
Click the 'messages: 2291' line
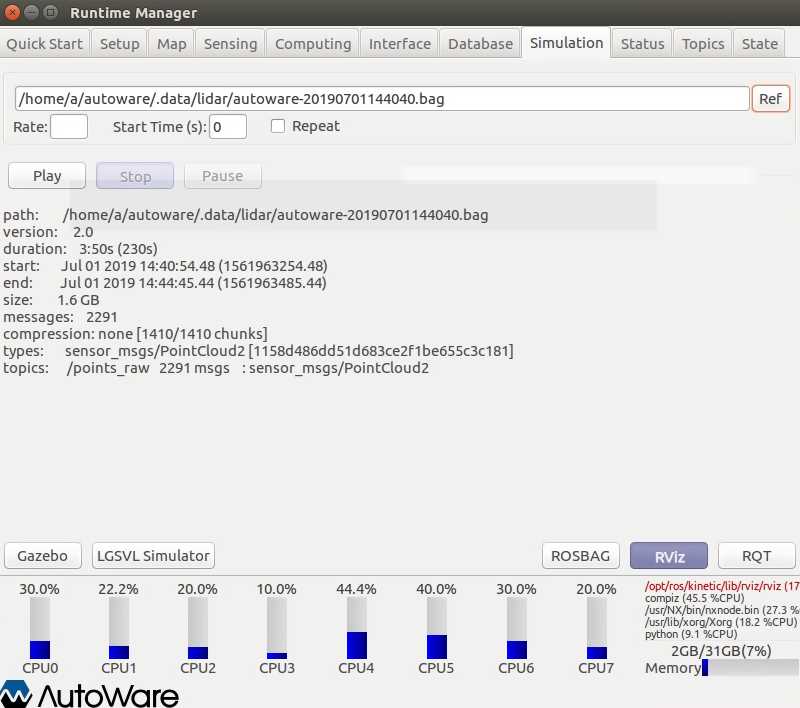coord(60,317)
